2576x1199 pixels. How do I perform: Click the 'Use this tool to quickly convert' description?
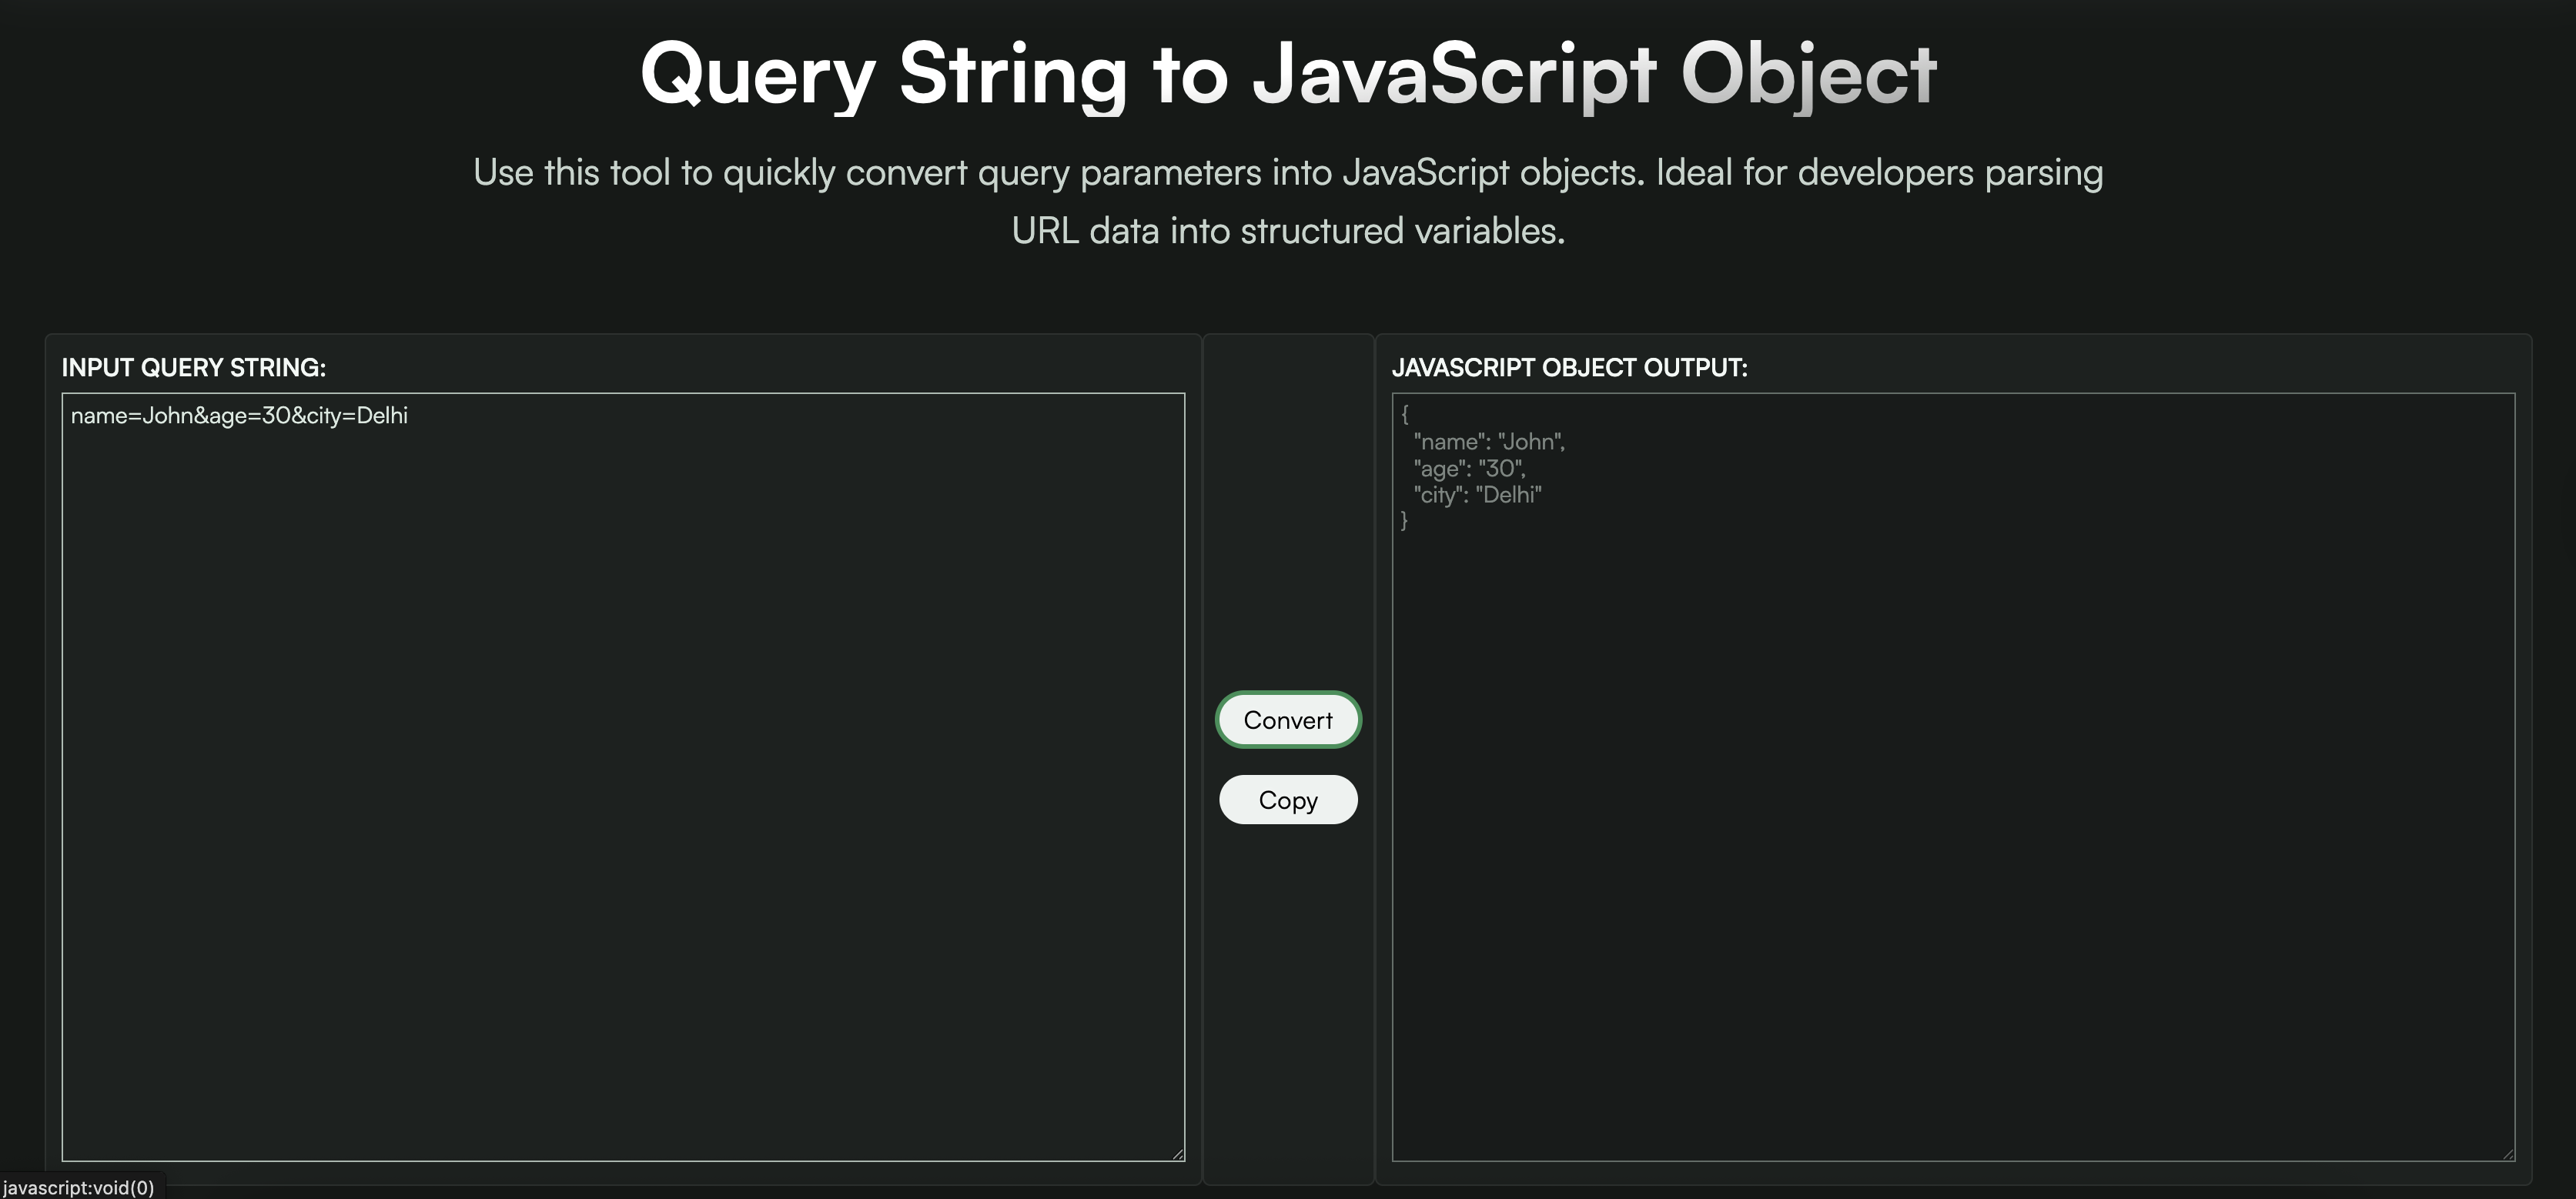[x=1288, y=201]
